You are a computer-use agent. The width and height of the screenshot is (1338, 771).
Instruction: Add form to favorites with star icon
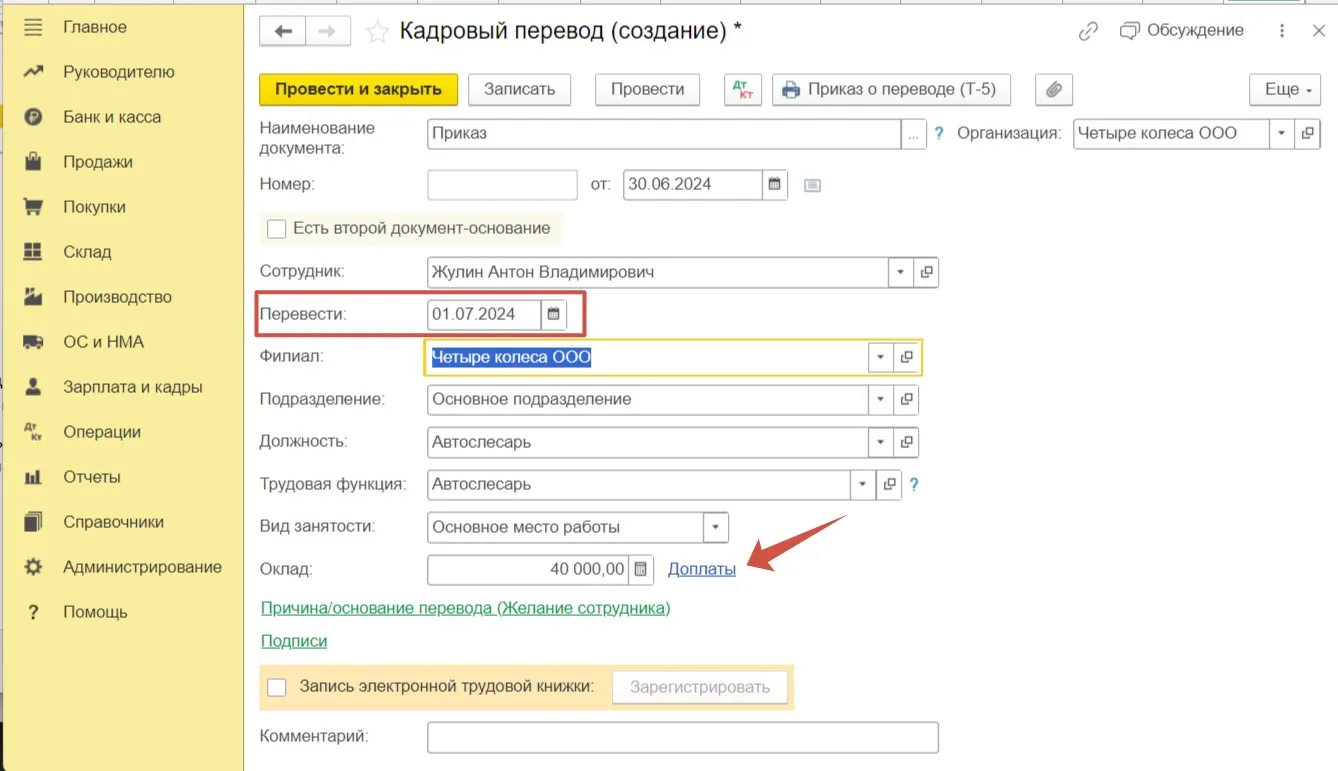pyautogui.click(x=377, y=32)
